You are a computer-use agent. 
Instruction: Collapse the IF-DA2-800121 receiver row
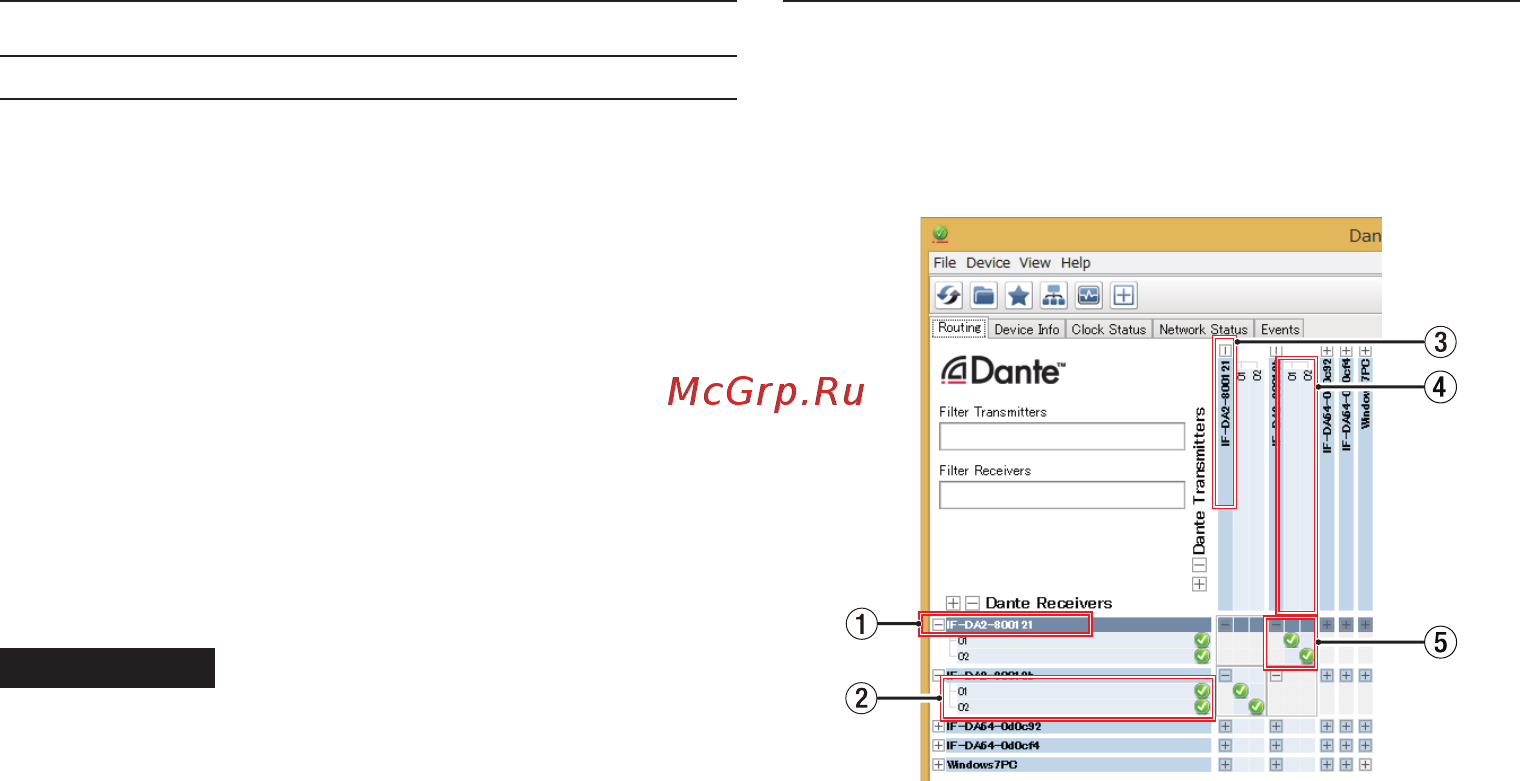click(938, 625)
